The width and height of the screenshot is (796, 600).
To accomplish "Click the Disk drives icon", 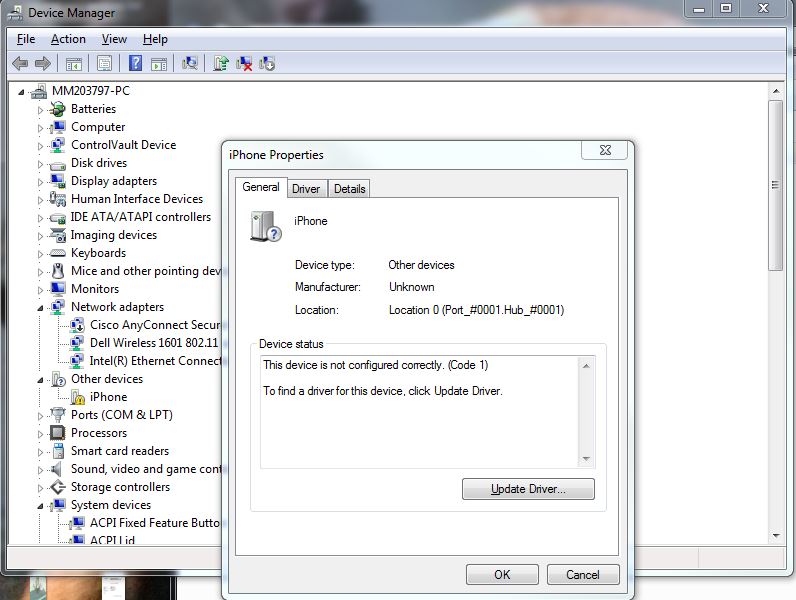I will (58, 164).
